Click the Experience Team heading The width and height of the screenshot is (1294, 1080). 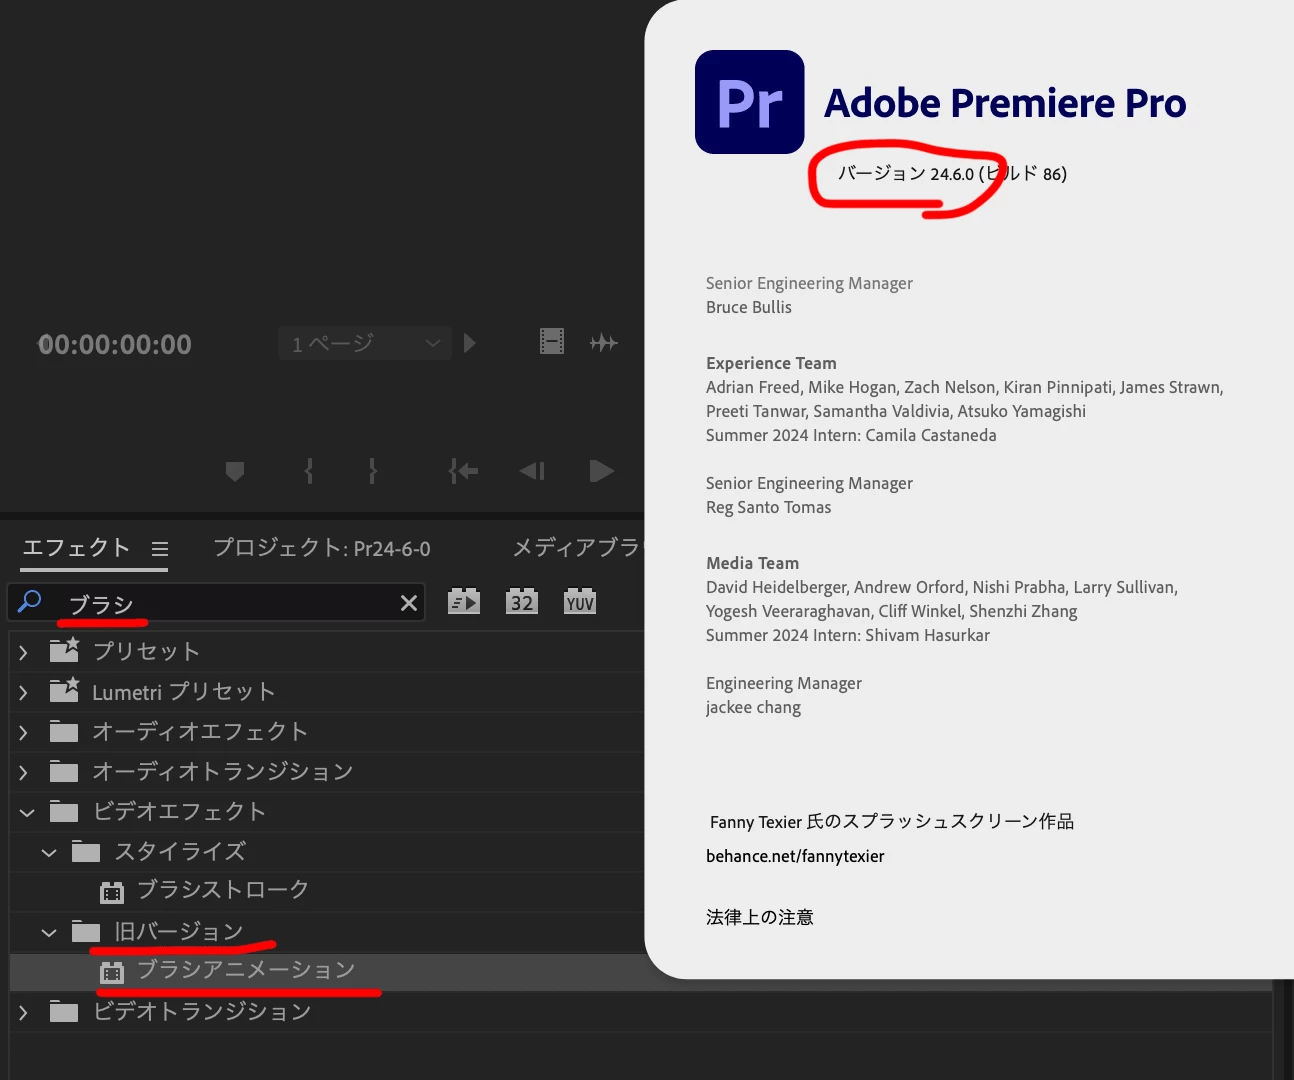click(x=771, y=363)
